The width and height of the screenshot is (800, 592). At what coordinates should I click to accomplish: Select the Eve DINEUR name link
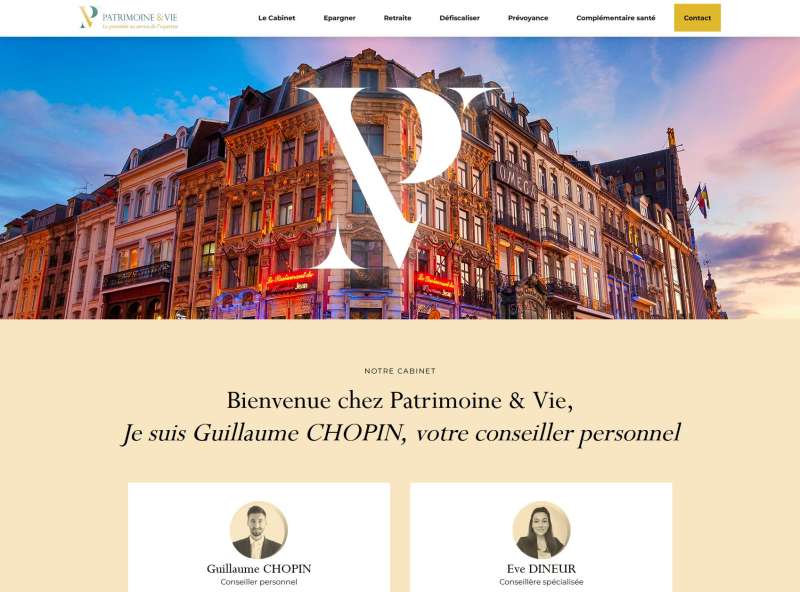(541, 569)
